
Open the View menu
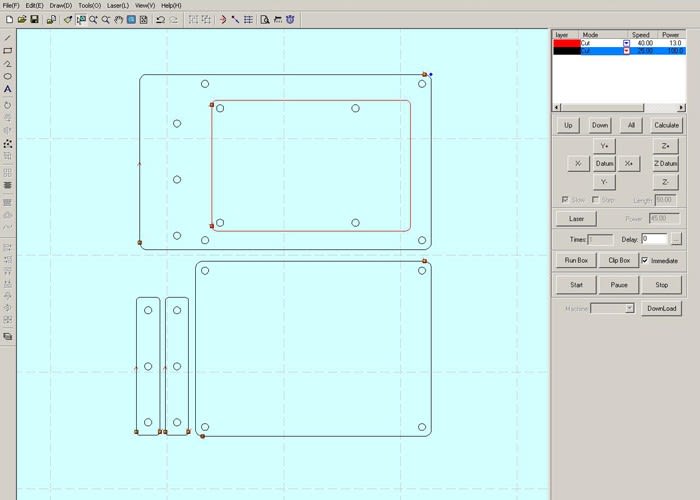145,5
